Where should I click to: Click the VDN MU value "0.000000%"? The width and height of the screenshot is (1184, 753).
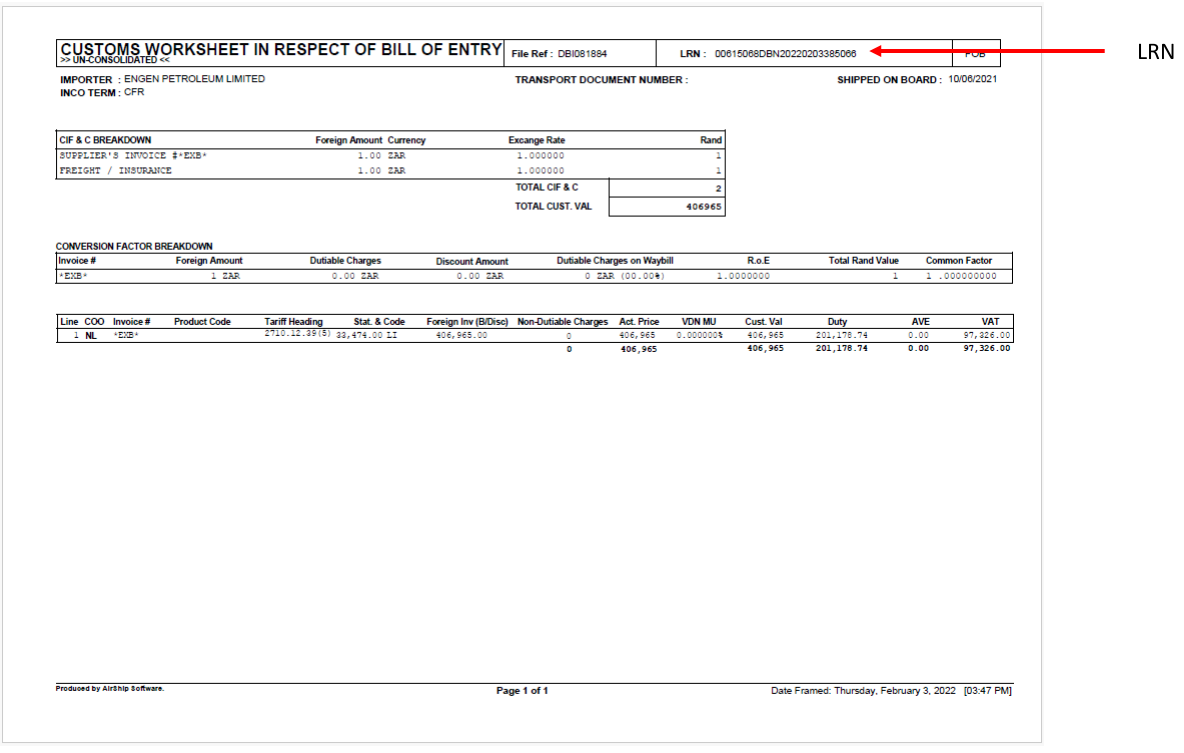pos(699,335)
